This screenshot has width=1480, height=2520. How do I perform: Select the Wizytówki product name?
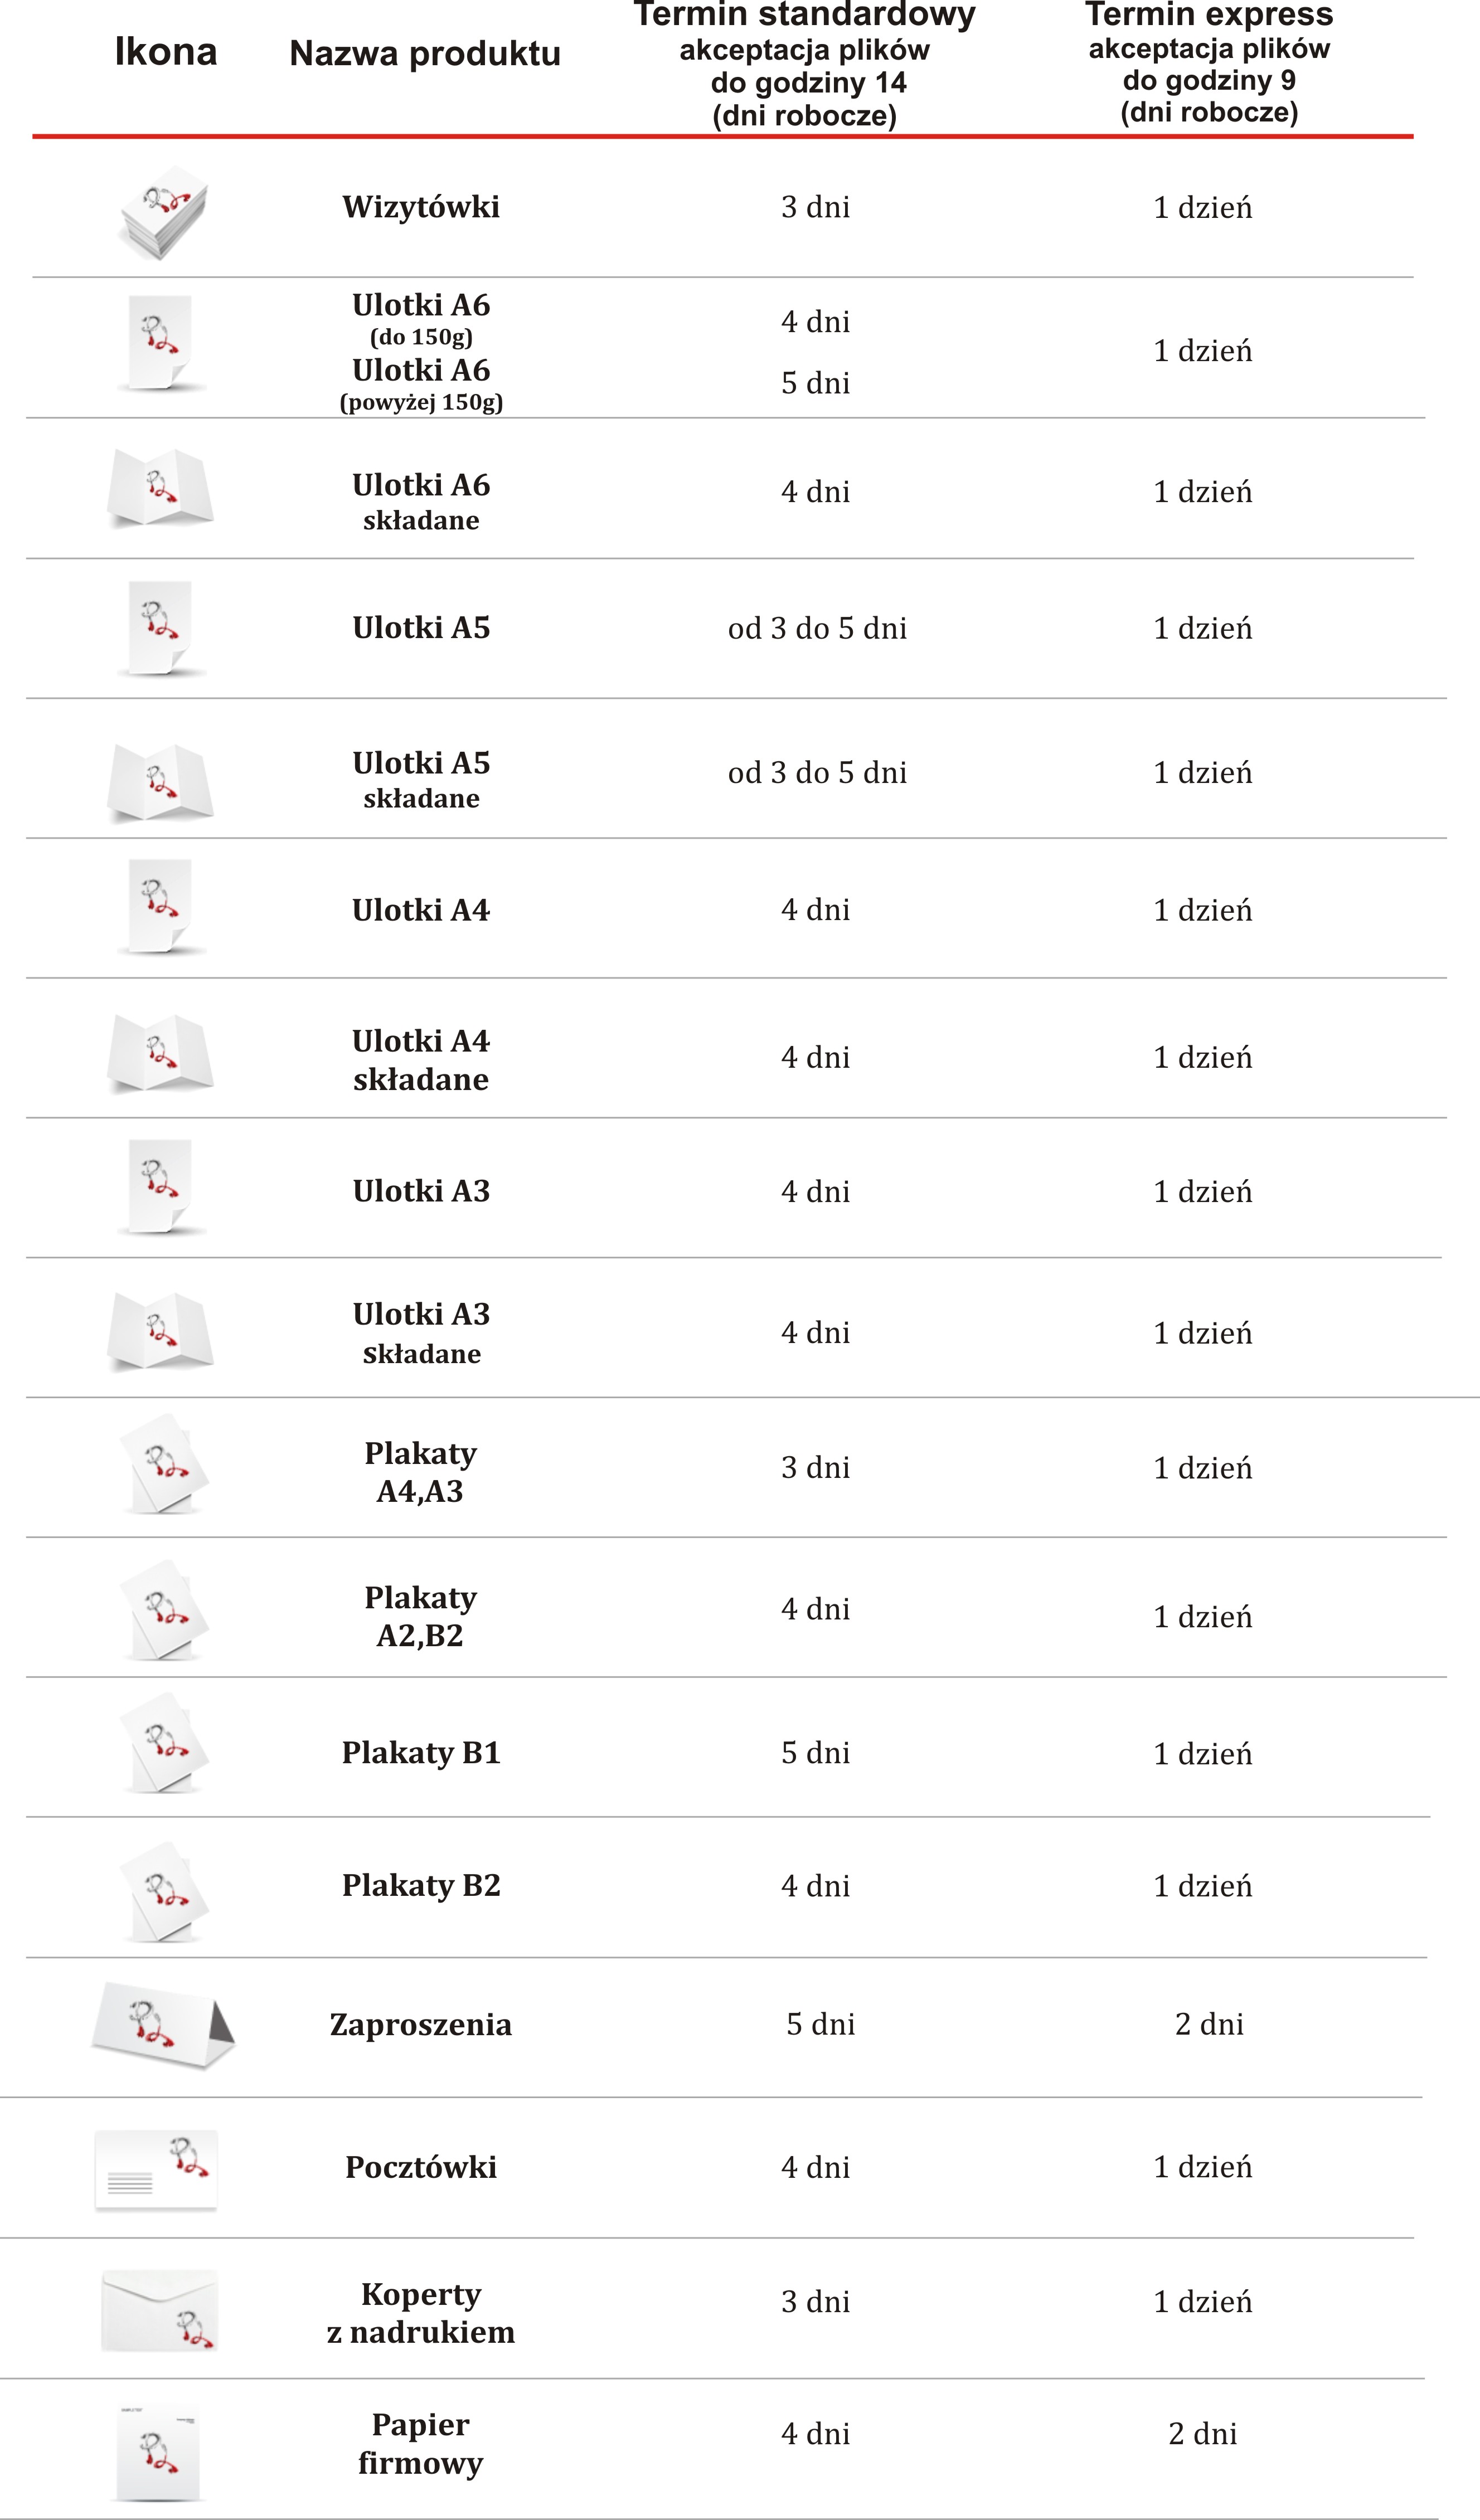tap(421, 207)
